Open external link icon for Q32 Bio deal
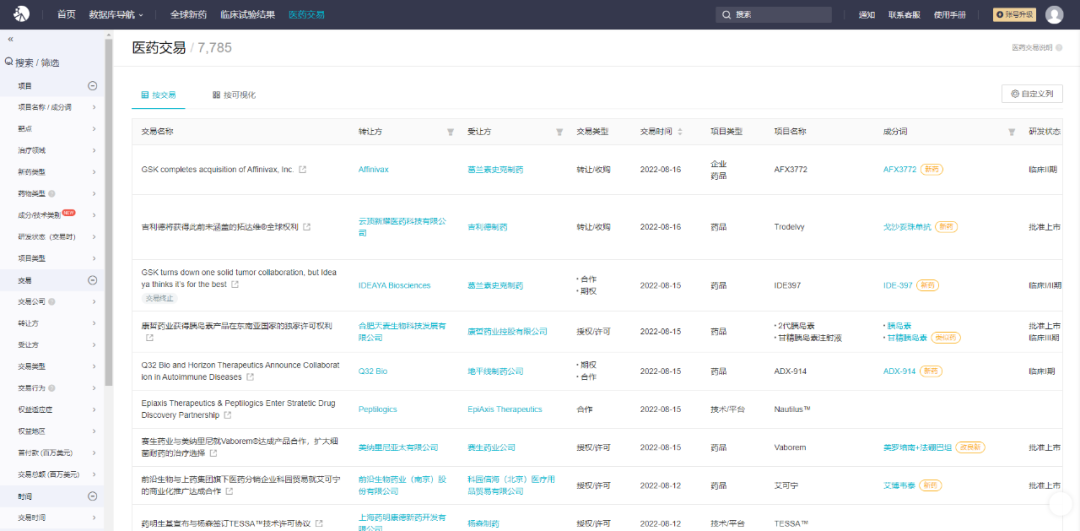This screenshot has width=1080, height=531. point(250,377)
